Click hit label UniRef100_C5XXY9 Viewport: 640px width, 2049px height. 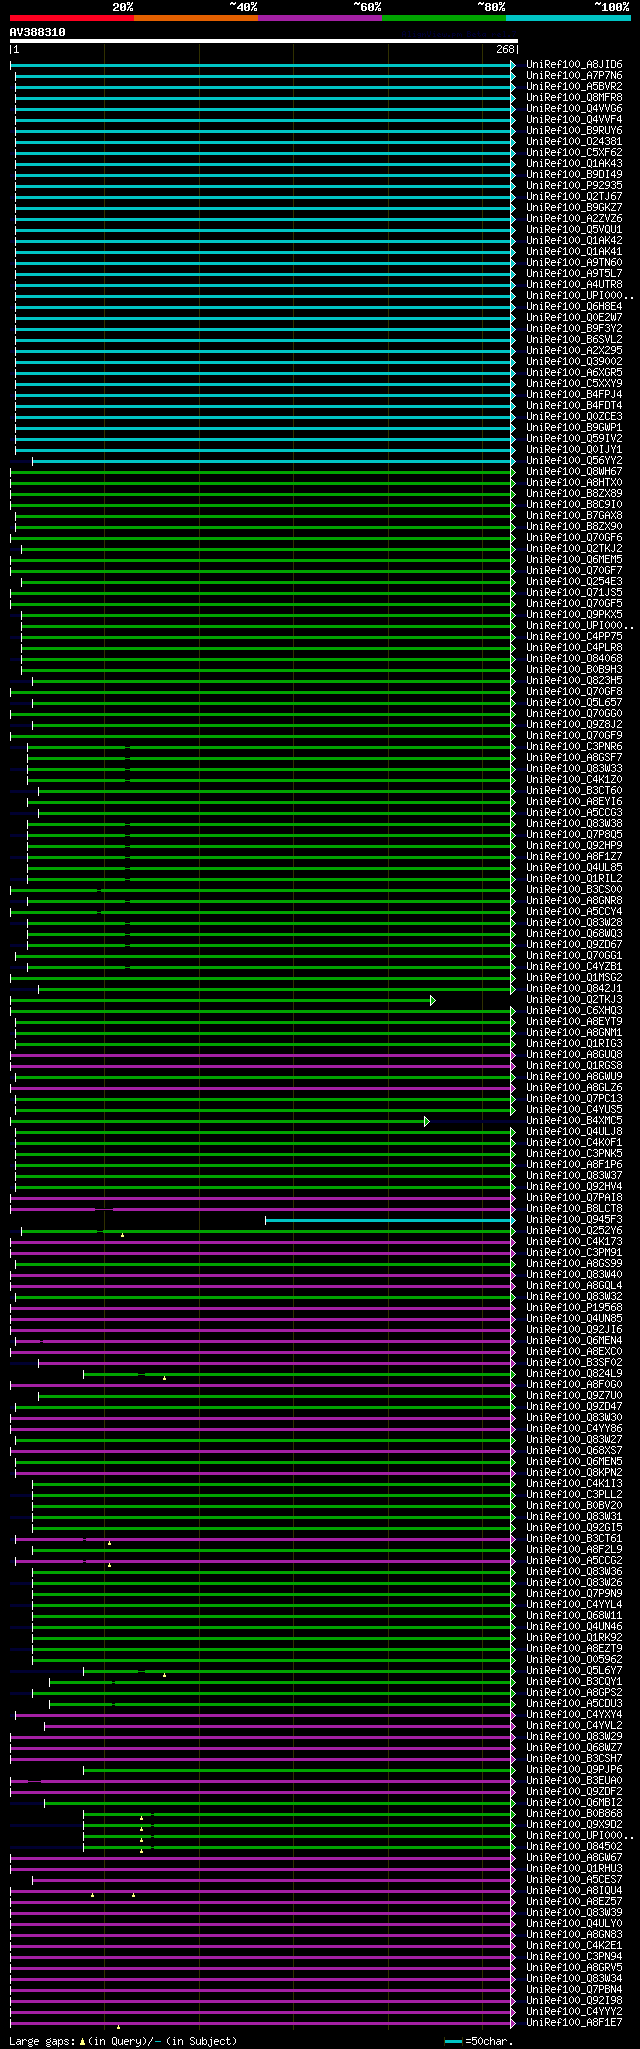tap(574, 384)
